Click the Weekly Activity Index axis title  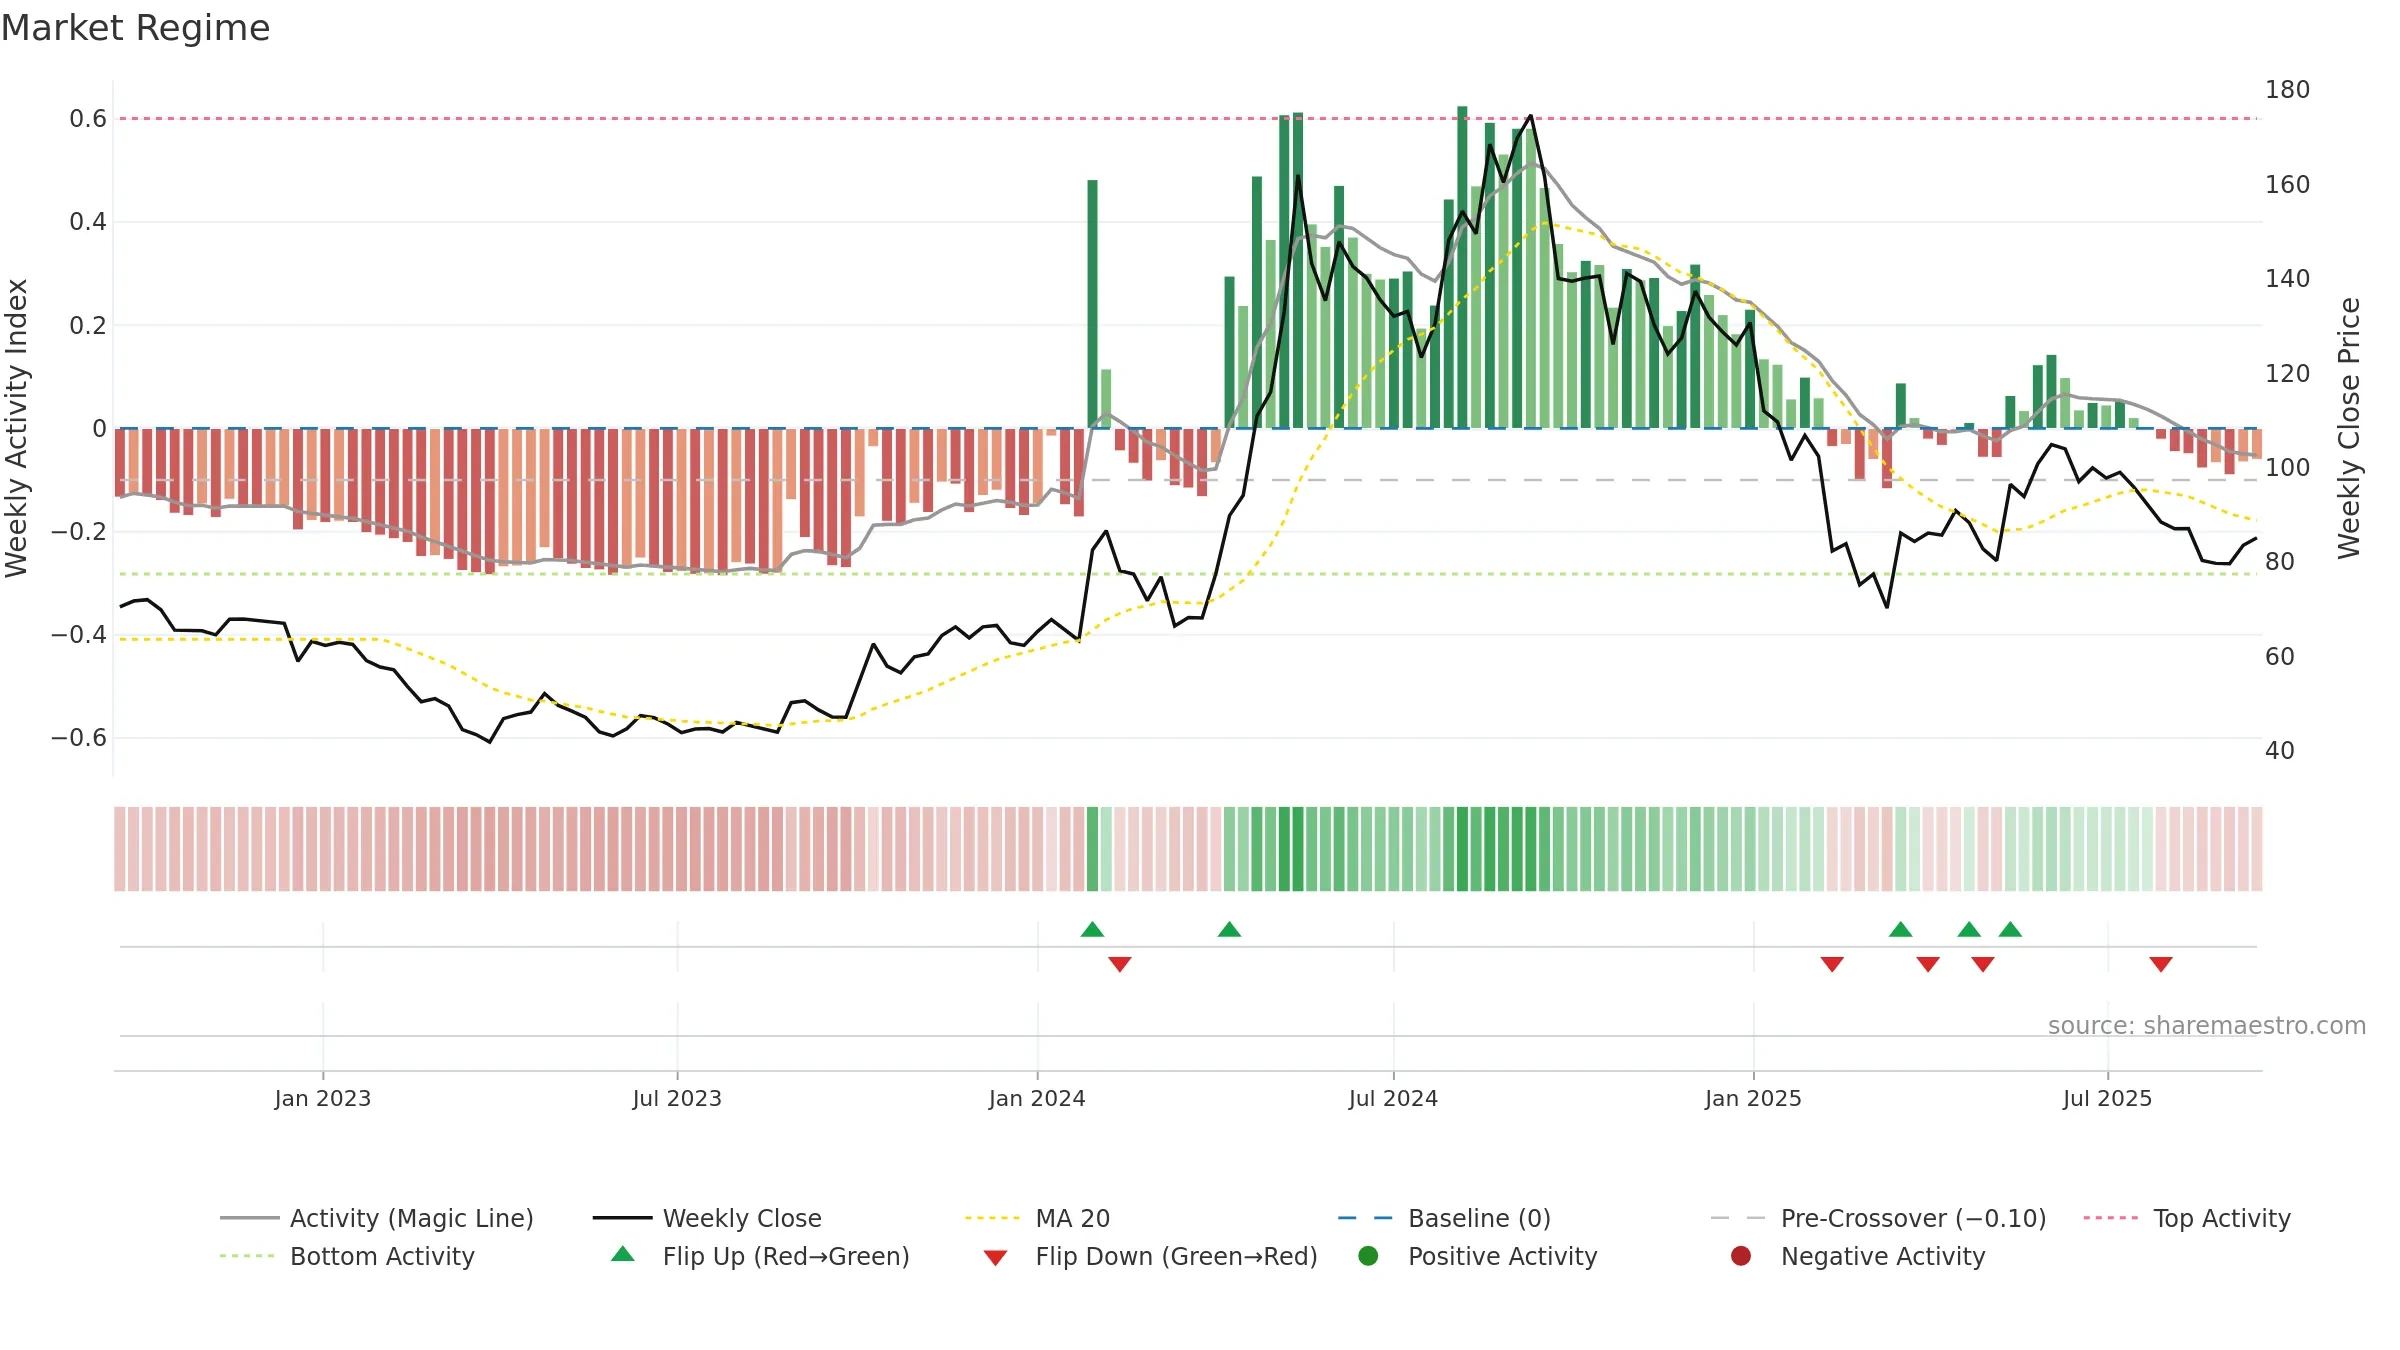coord(17,428)
